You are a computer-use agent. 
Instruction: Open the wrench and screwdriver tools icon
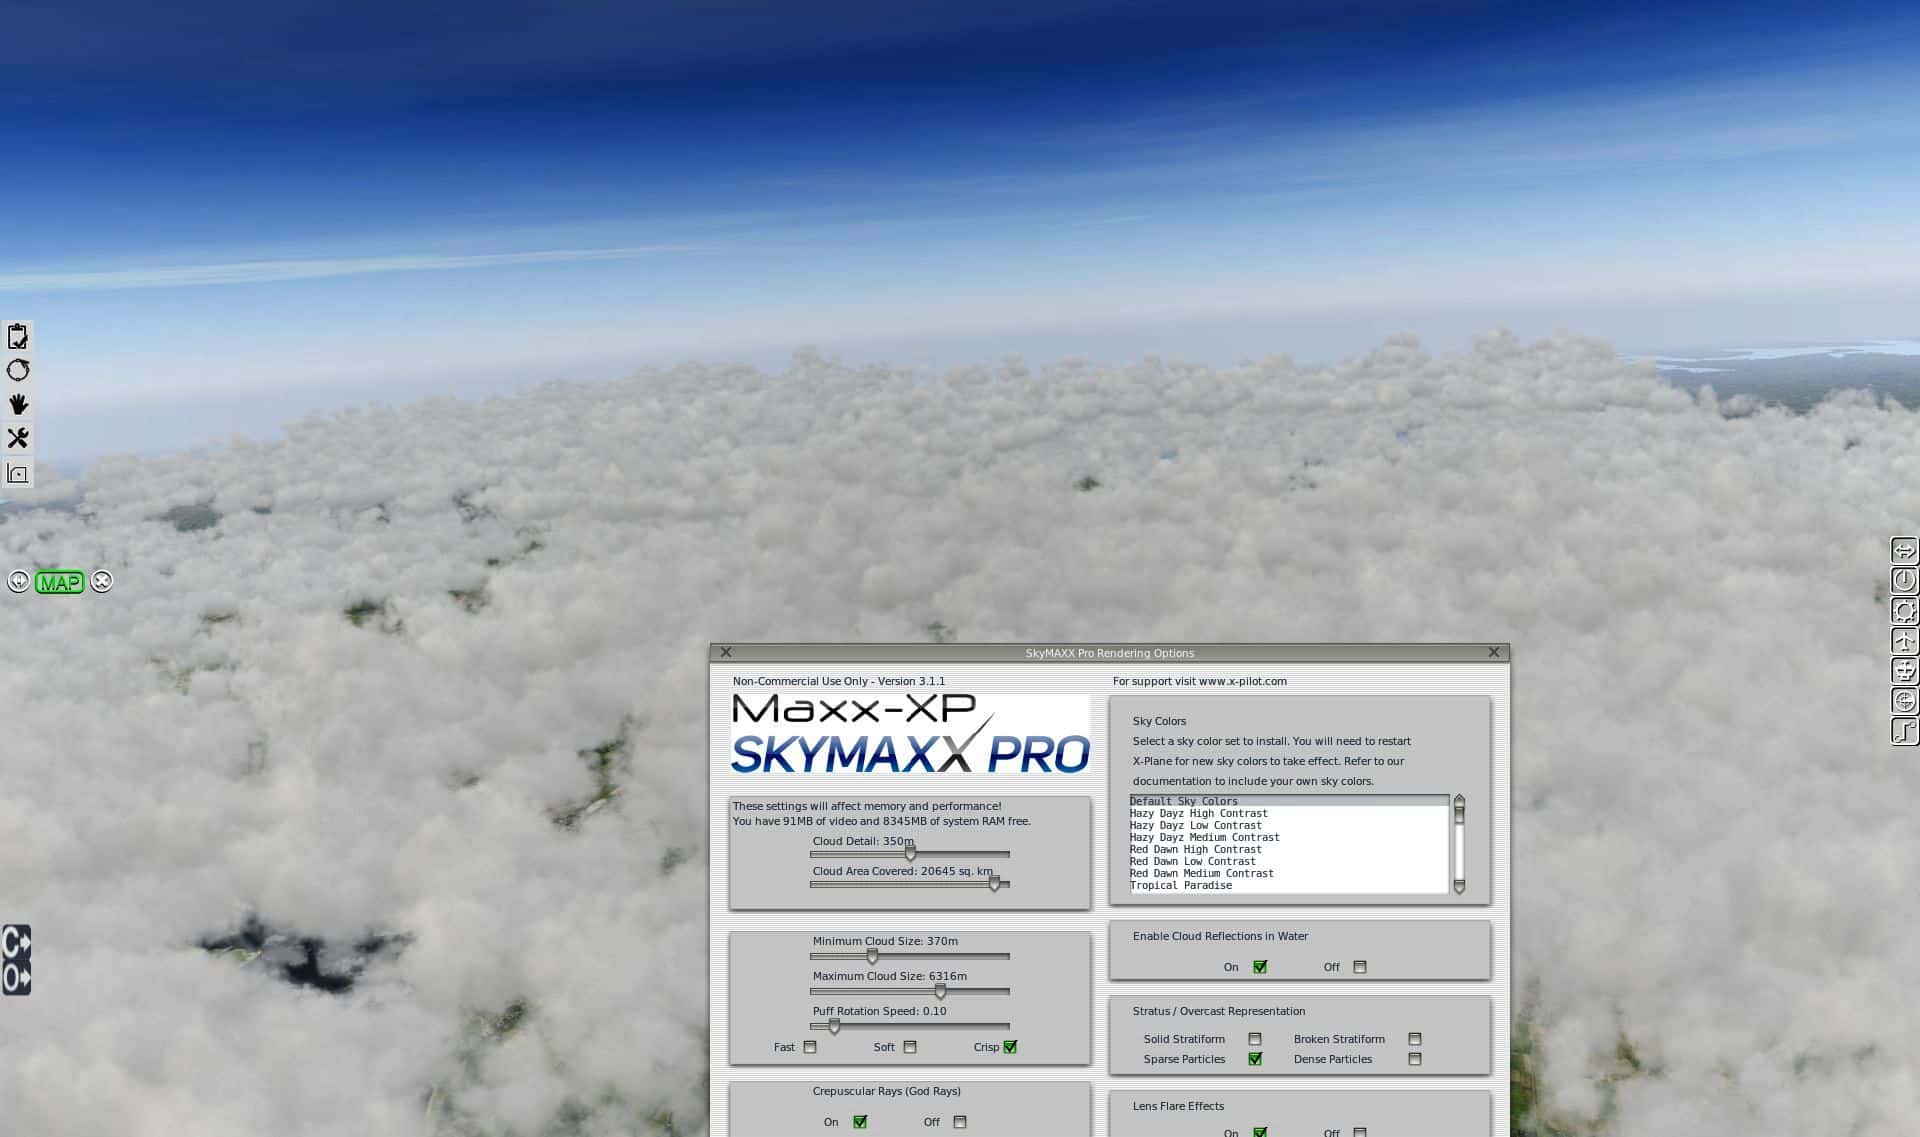tap(17, 438)
